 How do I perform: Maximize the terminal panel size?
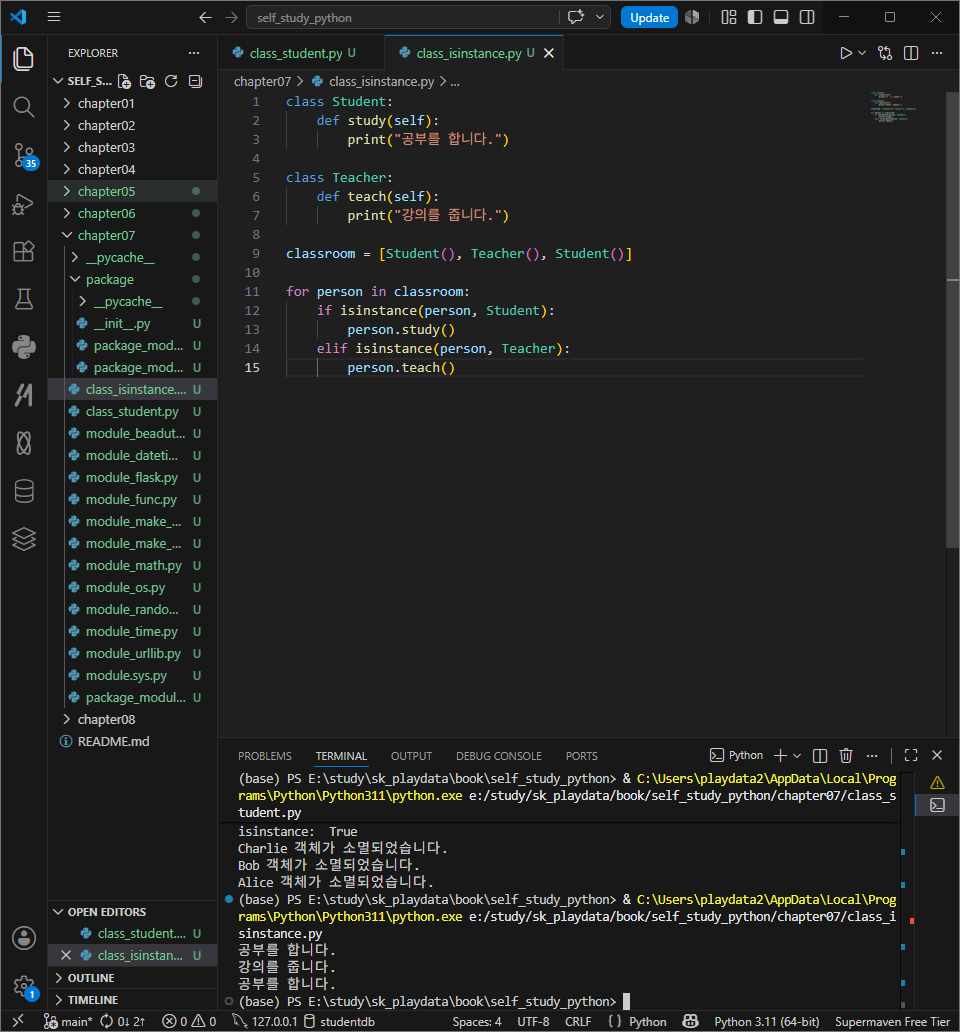point(911,756)
